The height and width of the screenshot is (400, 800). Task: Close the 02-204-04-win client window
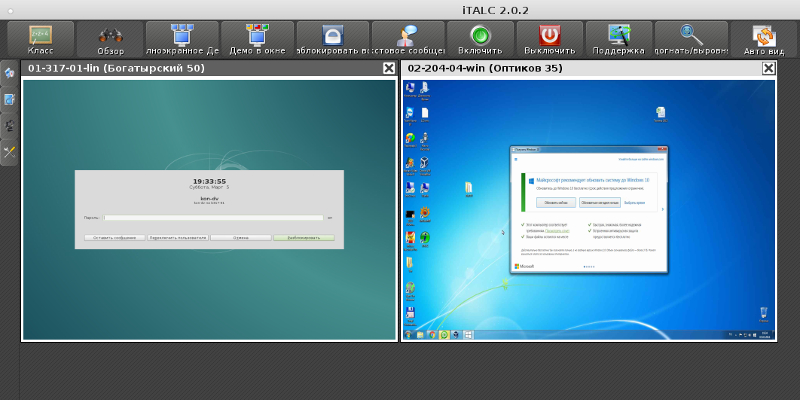click(768, 68)
